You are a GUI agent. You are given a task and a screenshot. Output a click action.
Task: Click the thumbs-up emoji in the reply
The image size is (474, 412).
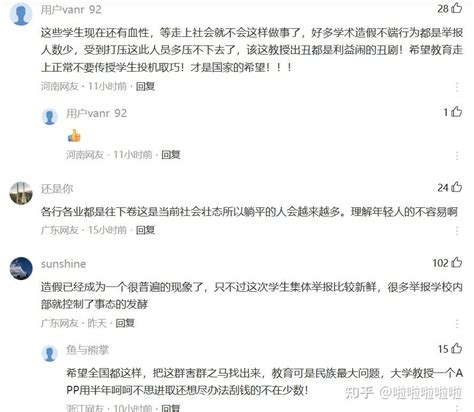click(x=74, y=136)
